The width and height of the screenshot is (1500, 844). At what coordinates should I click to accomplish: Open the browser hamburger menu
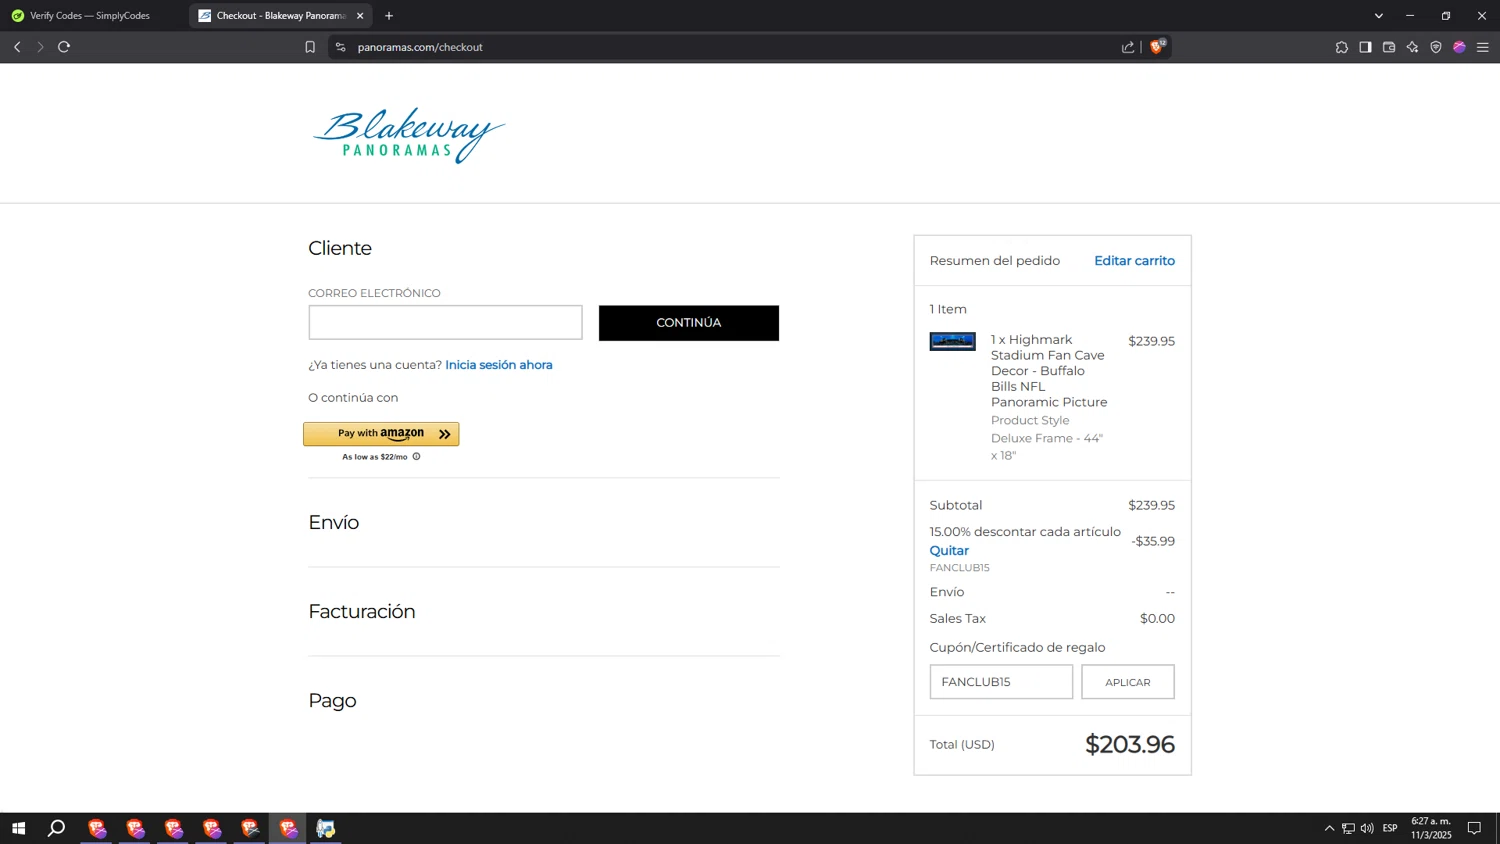(1483, 47)
